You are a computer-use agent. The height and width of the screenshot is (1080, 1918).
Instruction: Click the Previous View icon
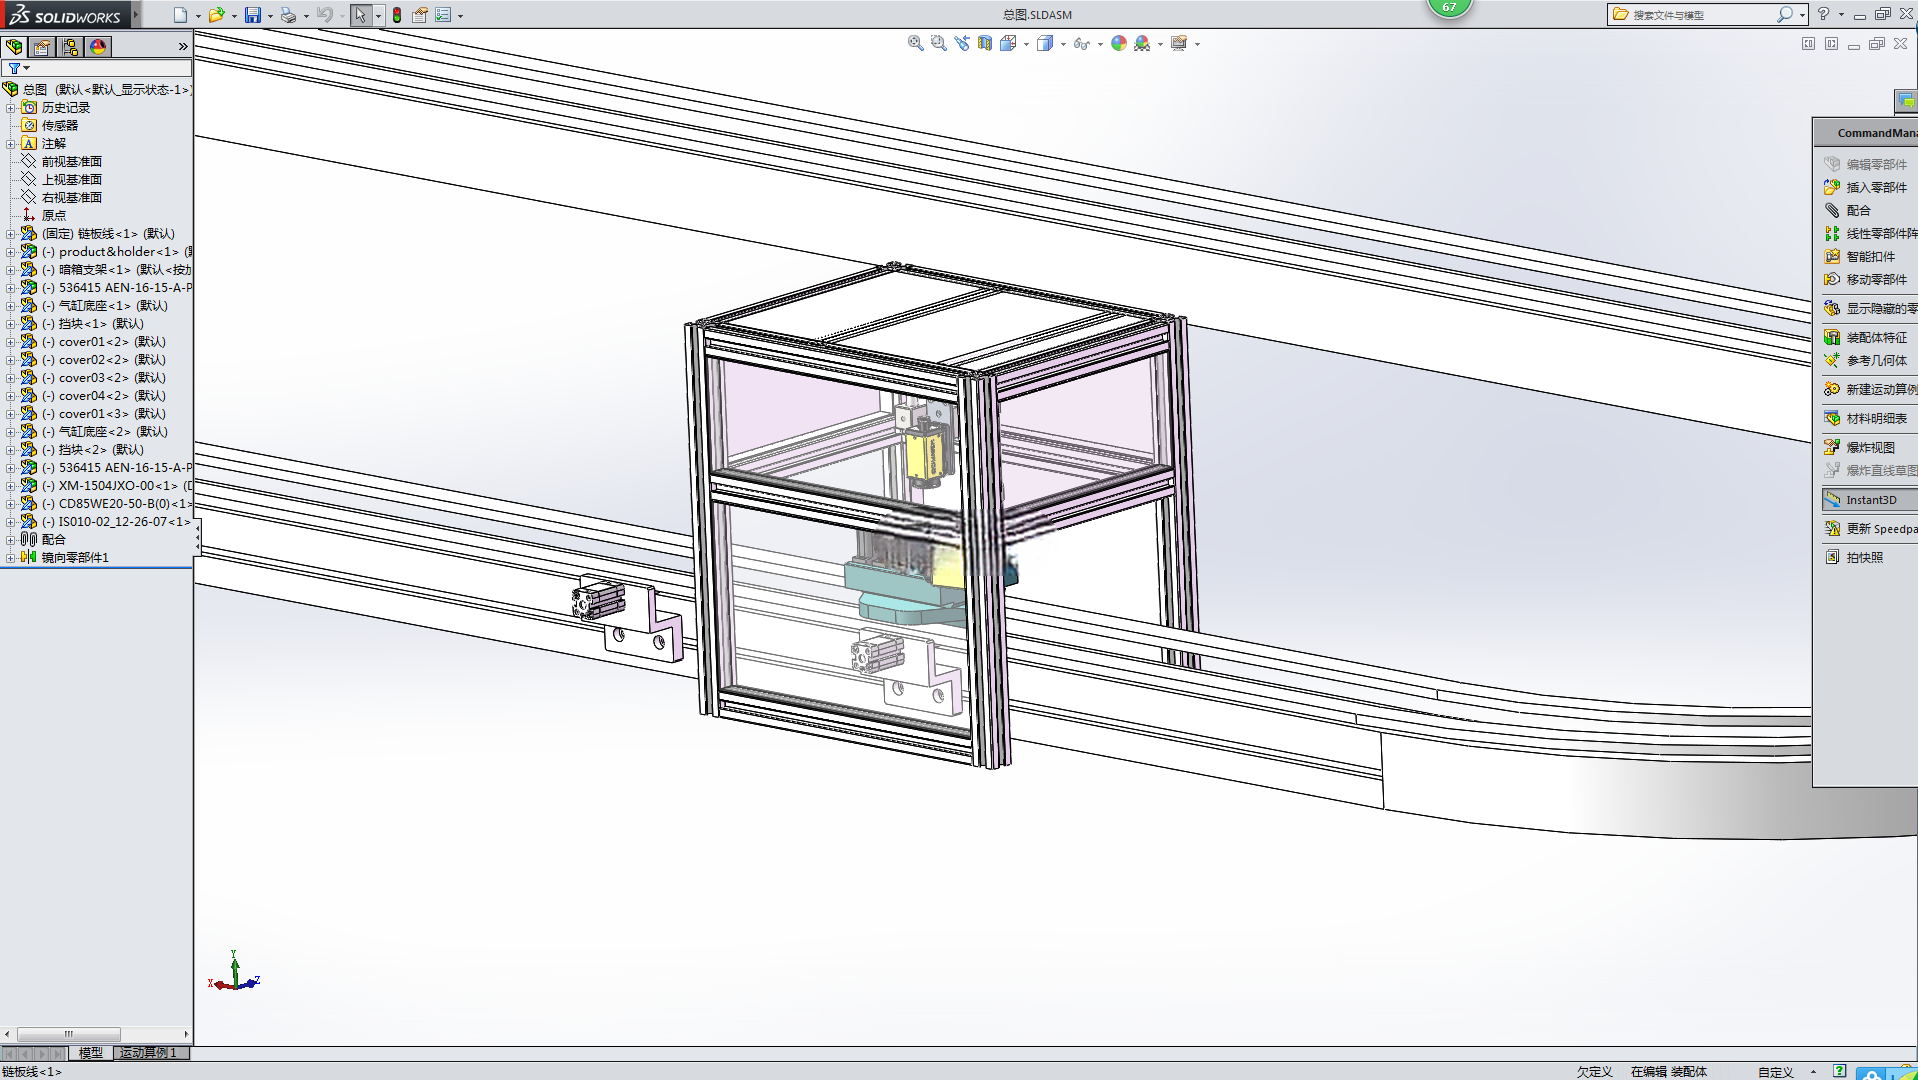[x=962, y=43]
